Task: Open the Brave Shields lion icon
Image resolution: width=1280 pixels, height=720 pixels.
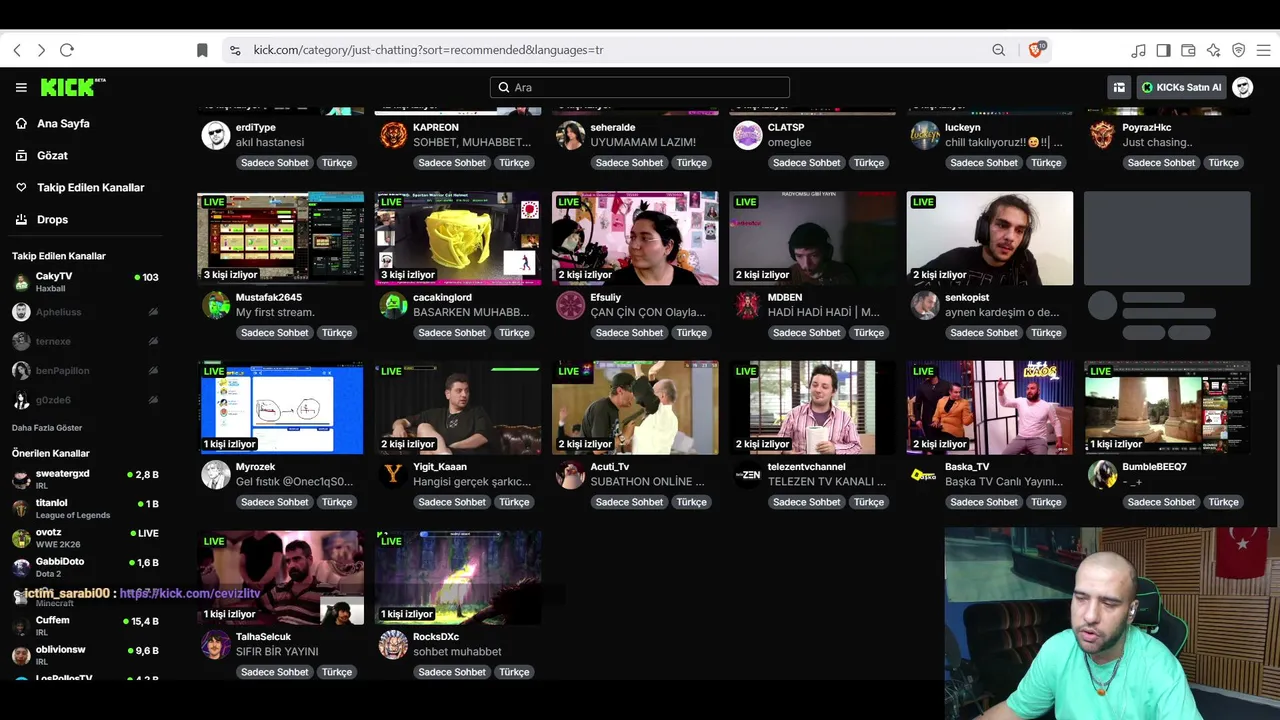Action: (x=1035, y=50)
